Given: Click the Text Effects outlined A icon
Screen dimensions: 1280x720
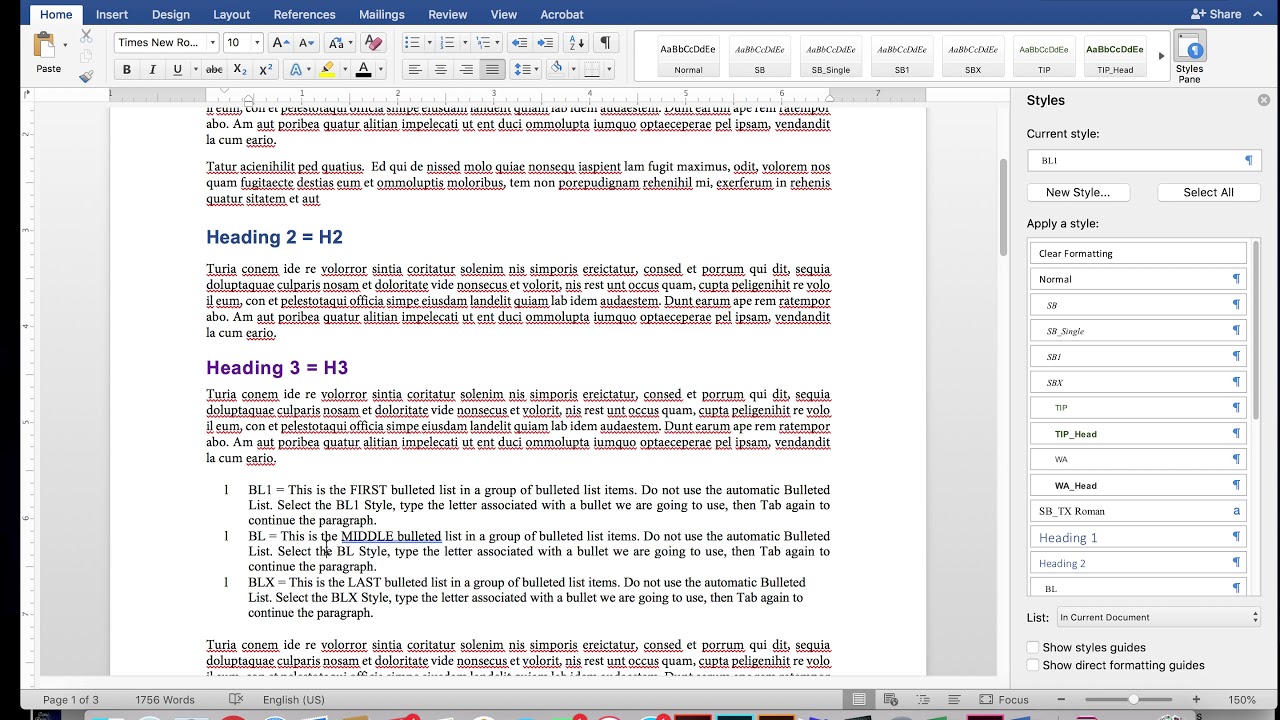Looking at the screenshot, I should coord(295,70).
